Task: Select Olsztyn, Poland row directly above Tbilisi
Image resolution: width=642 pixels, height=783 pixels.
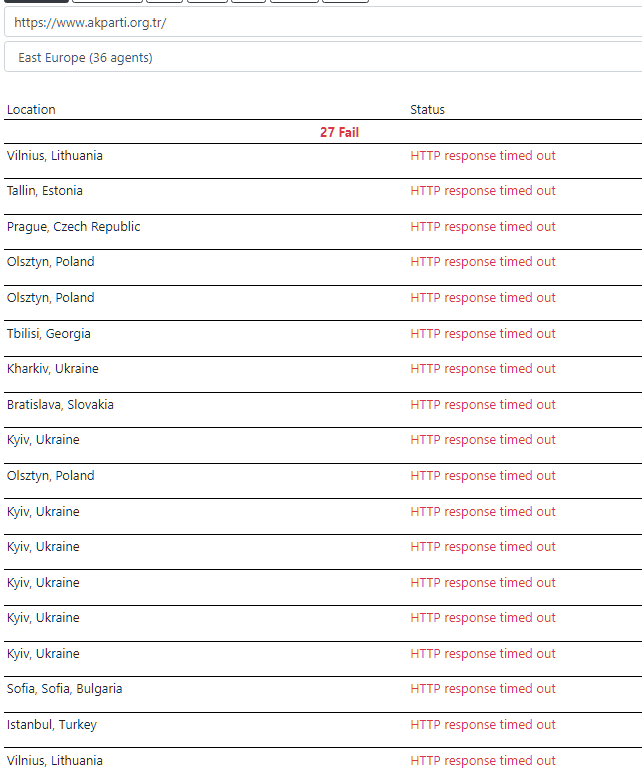Action: pyautogui.click(x=50, y=298)
